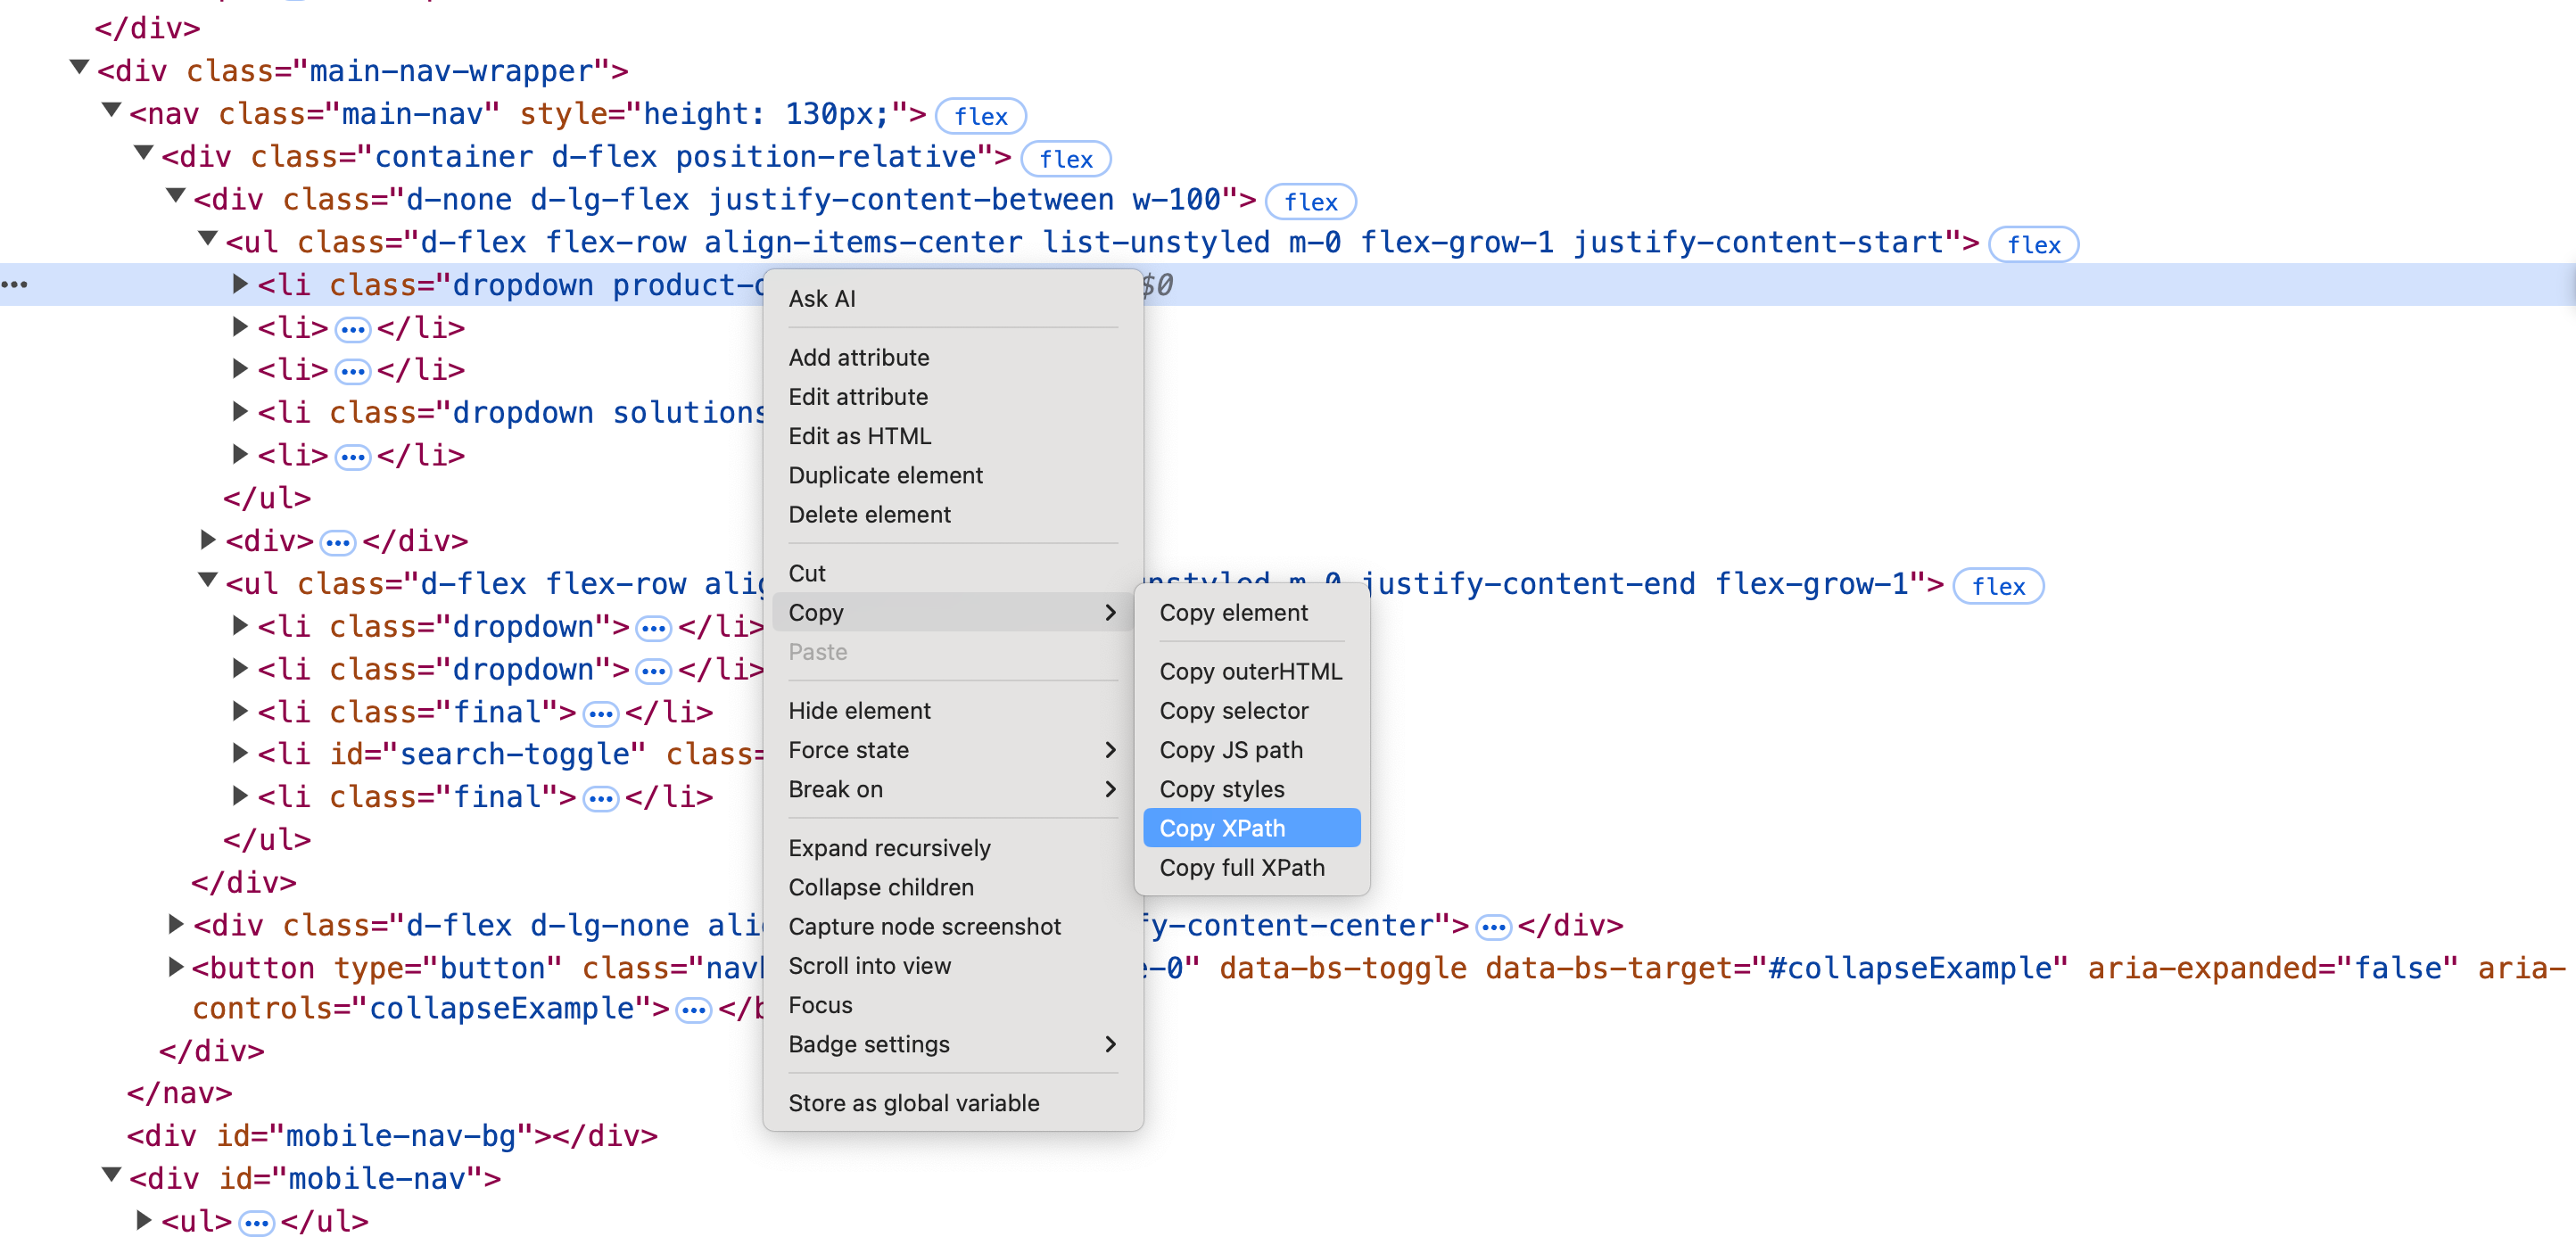Screen dimensions: 2576x1245
Task: Choose Capture node screenshot from the menu
Action: pos(924,926)
